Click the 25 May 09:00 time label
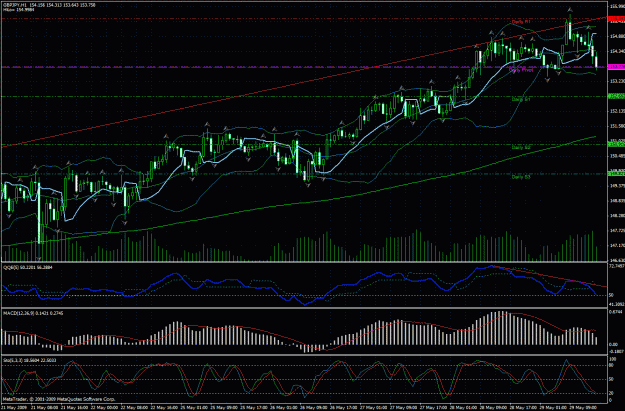The width and height of the screenshot is (625, 411). [224, 408]
